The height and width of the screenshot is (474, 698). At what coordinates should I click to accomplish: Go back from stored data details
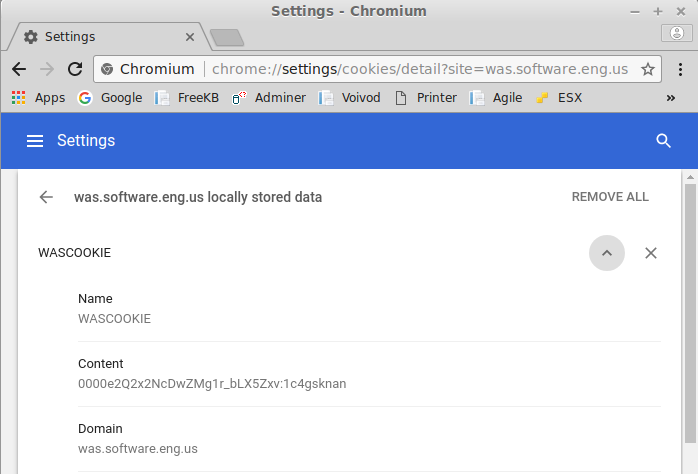46,197
